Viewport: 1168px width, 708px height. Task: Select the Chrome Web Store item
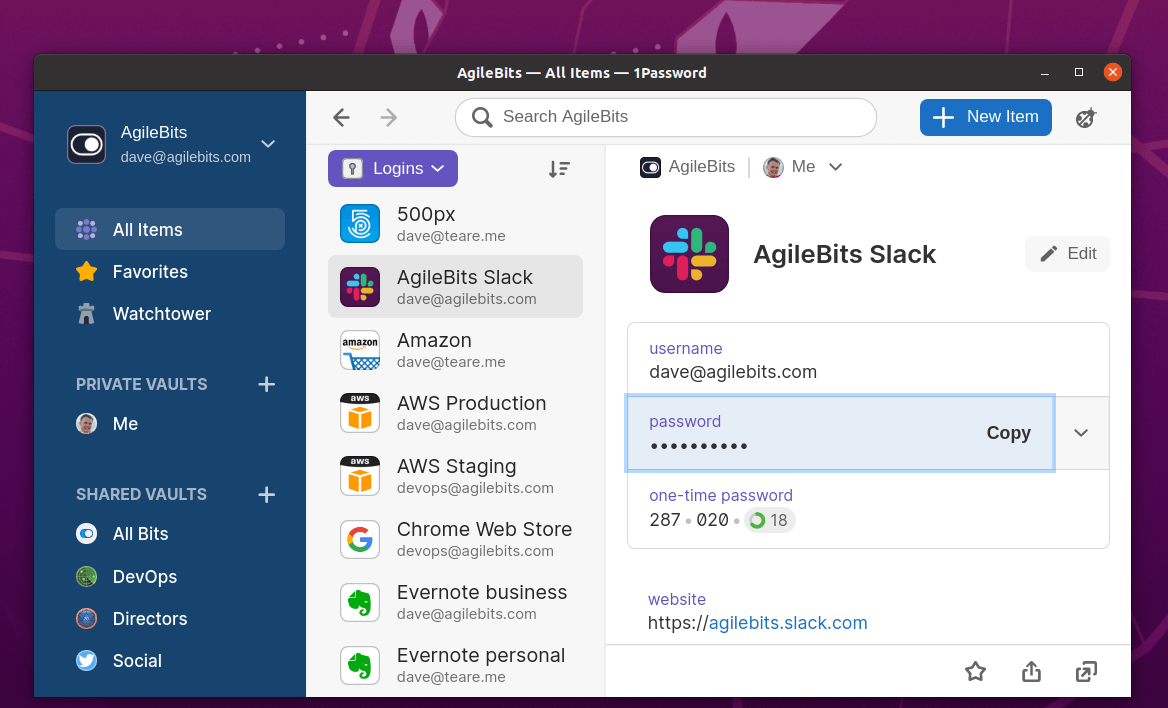pos(455,539)
